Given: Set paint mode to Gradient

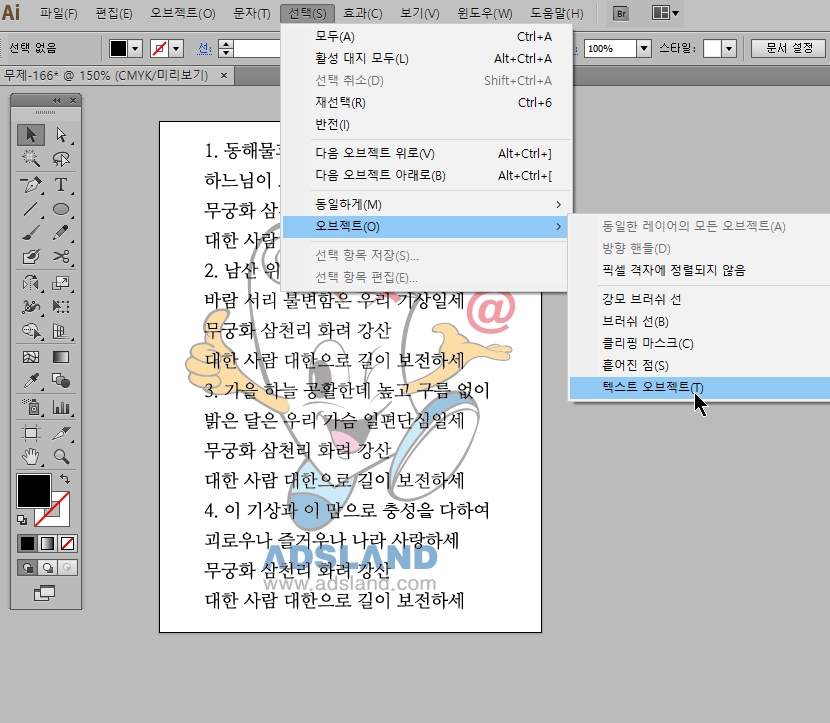Looking at the screenshot, I should click(47, 544).
